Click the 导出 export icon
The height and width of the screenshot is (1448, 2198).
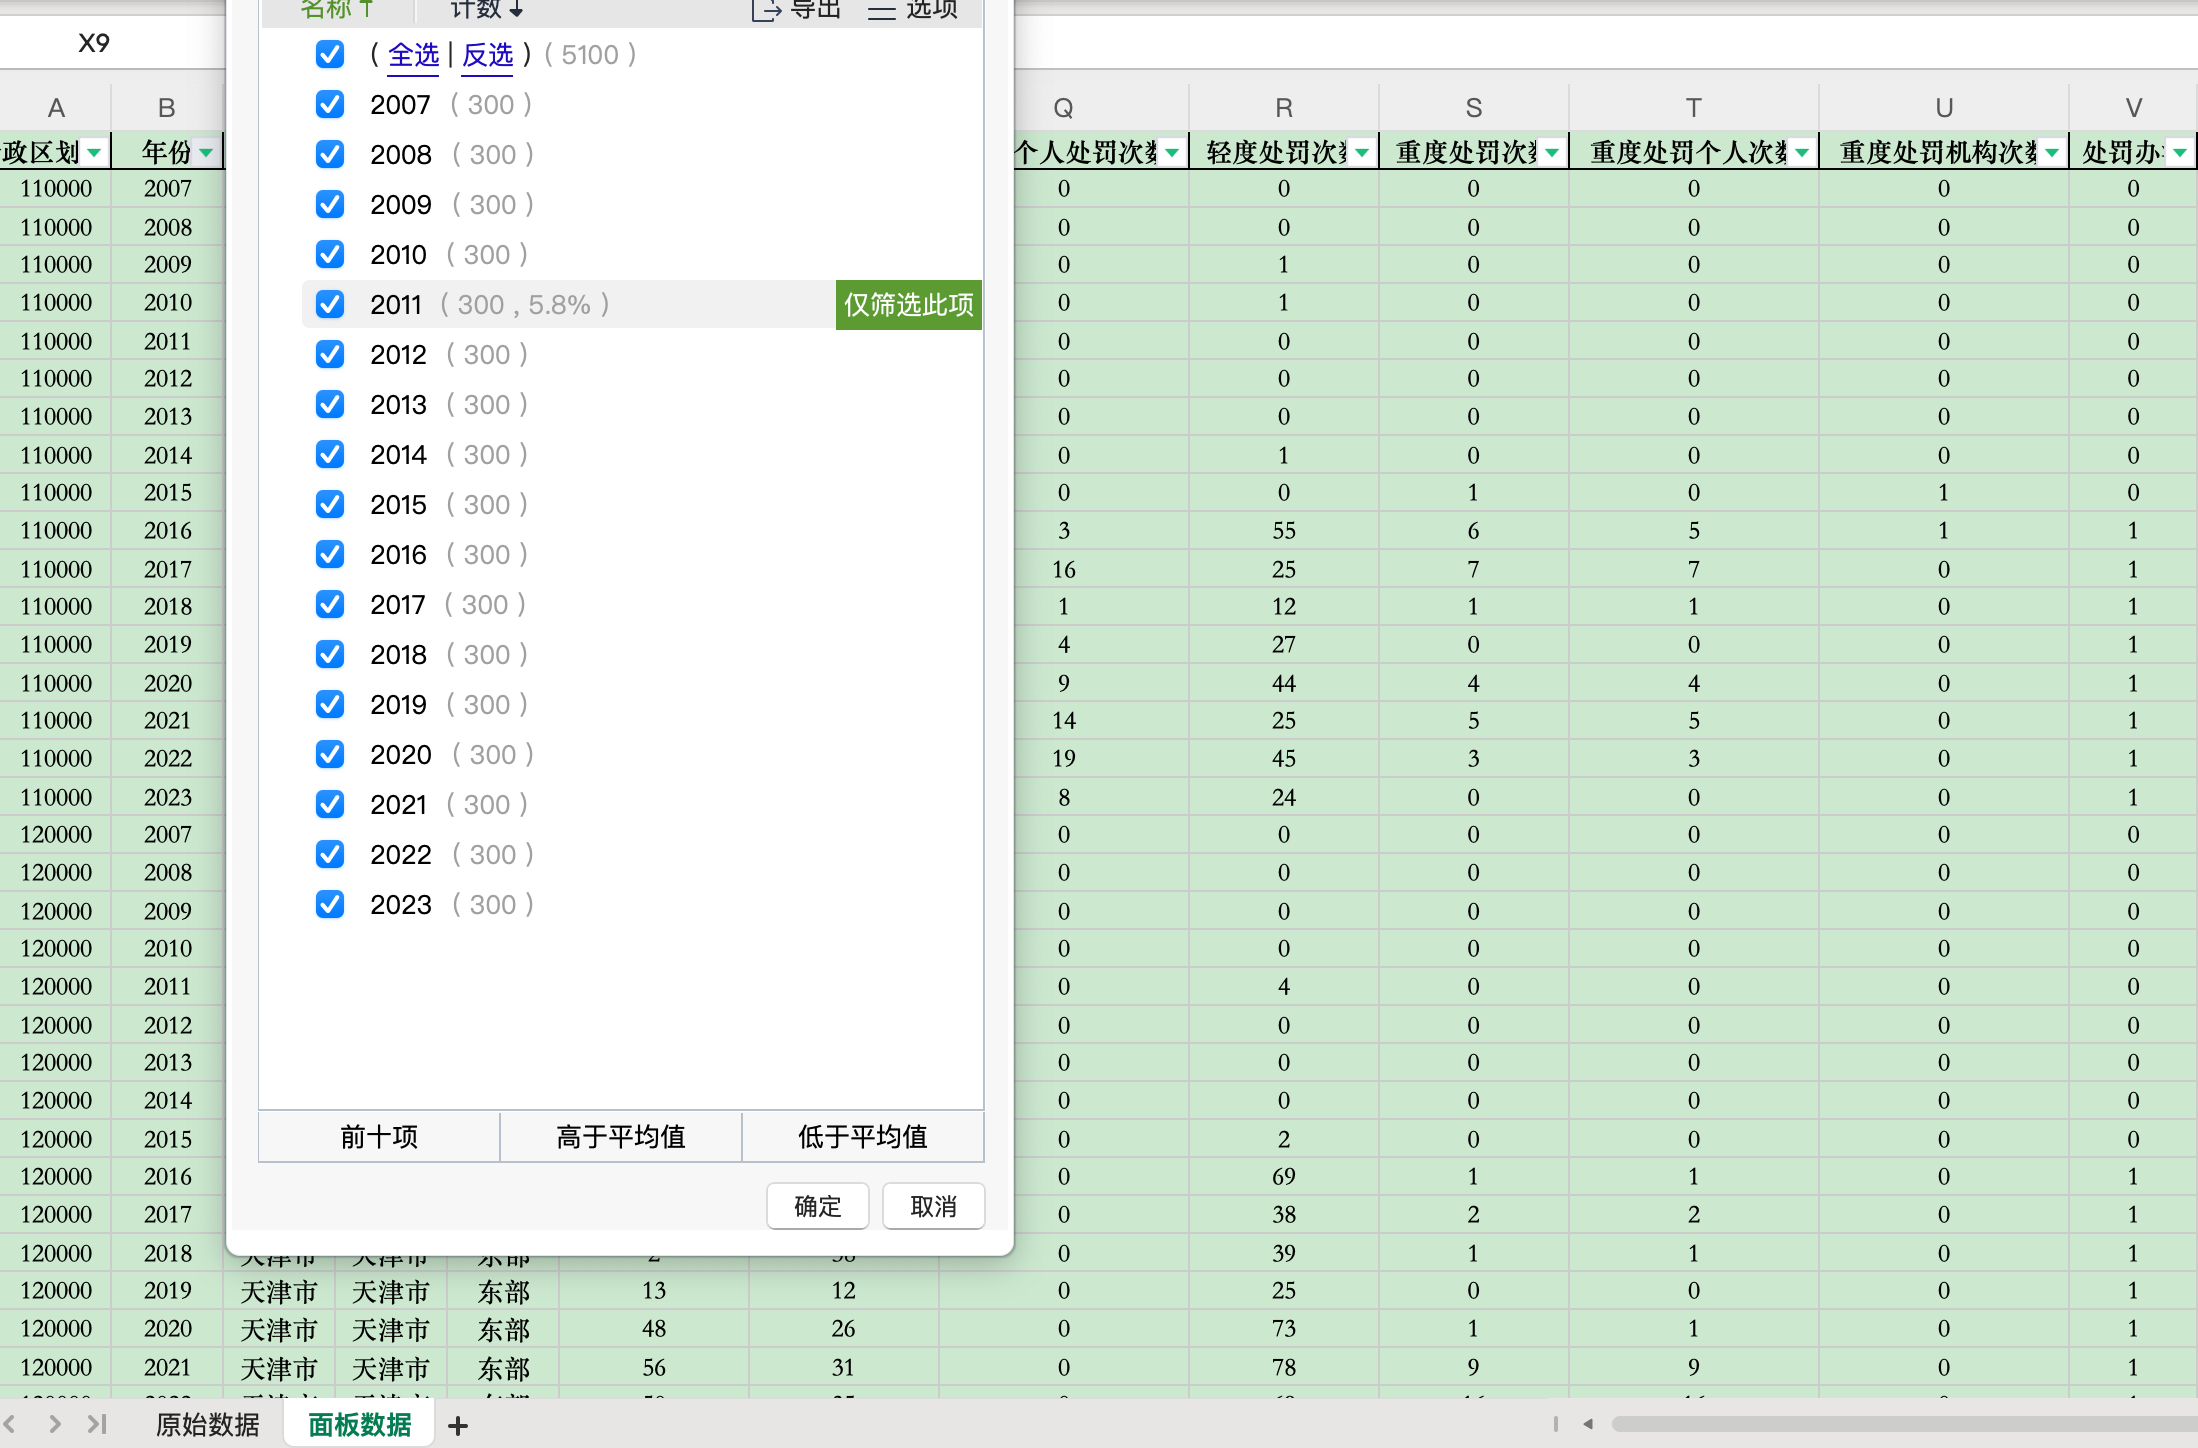pos(766,10)
